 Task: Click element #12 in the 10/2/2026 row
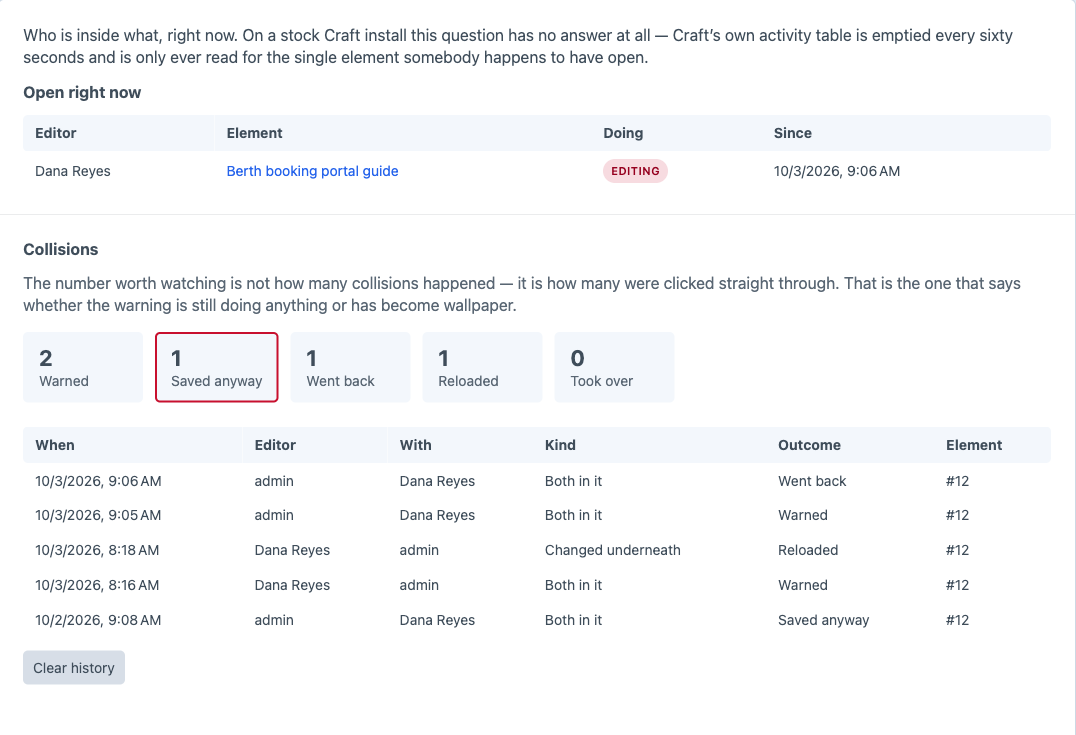957,620
